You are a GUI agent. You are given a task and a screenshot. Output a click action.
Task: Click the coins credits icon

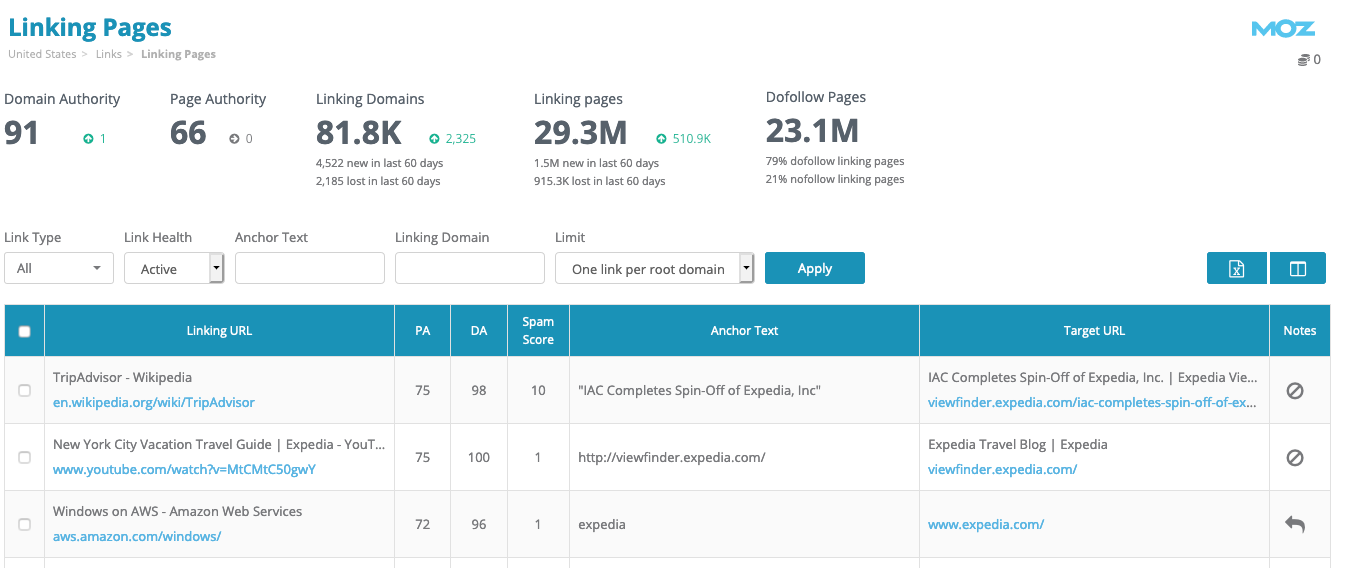(x=1303, y=60)
